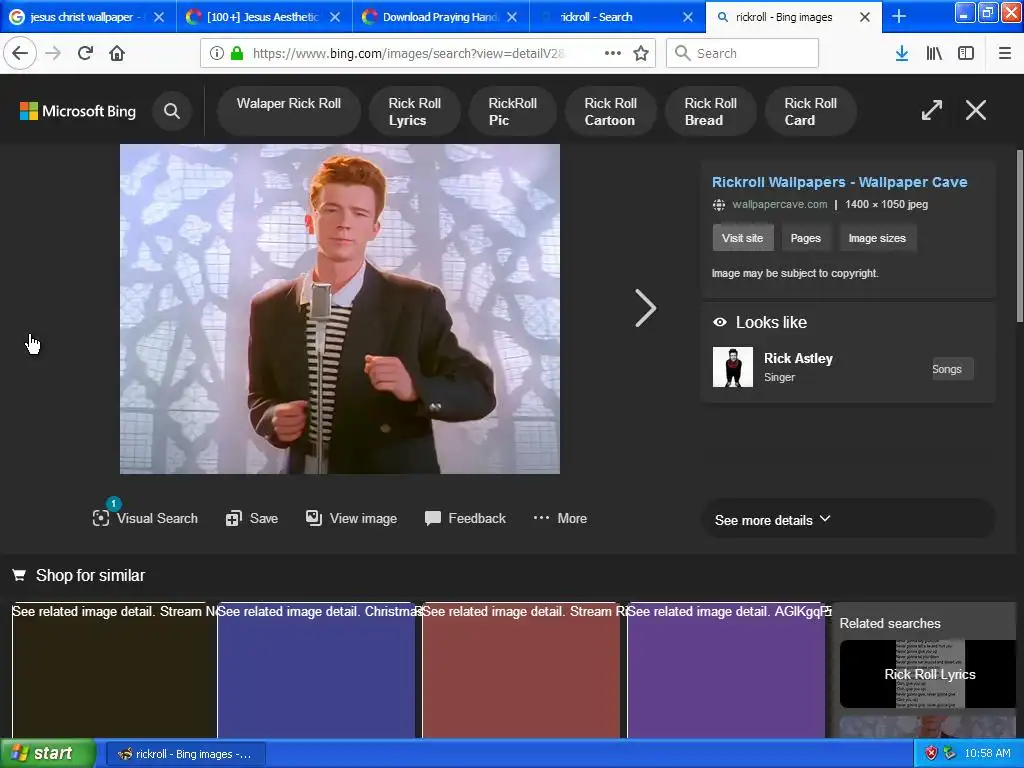The height and width of the screenshot is (768, 1024).
Task: Select the Rick Roll Card suggestion chip
Action: [x=810, y=111]
